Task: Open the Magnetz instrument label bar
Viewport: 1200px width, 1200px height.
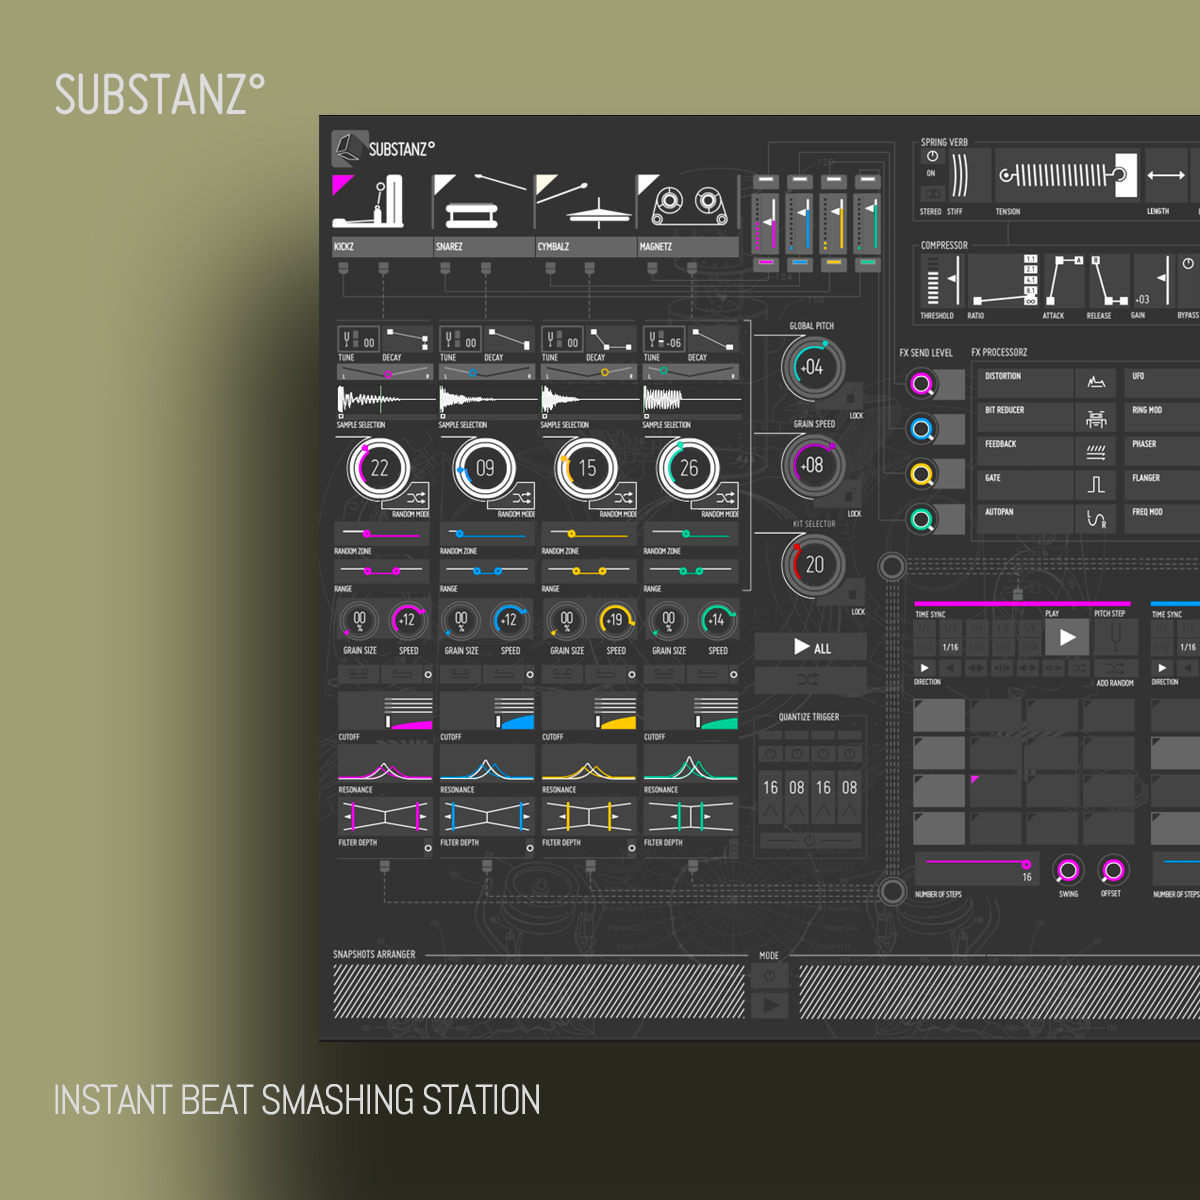Action: [x=688, y=246]
